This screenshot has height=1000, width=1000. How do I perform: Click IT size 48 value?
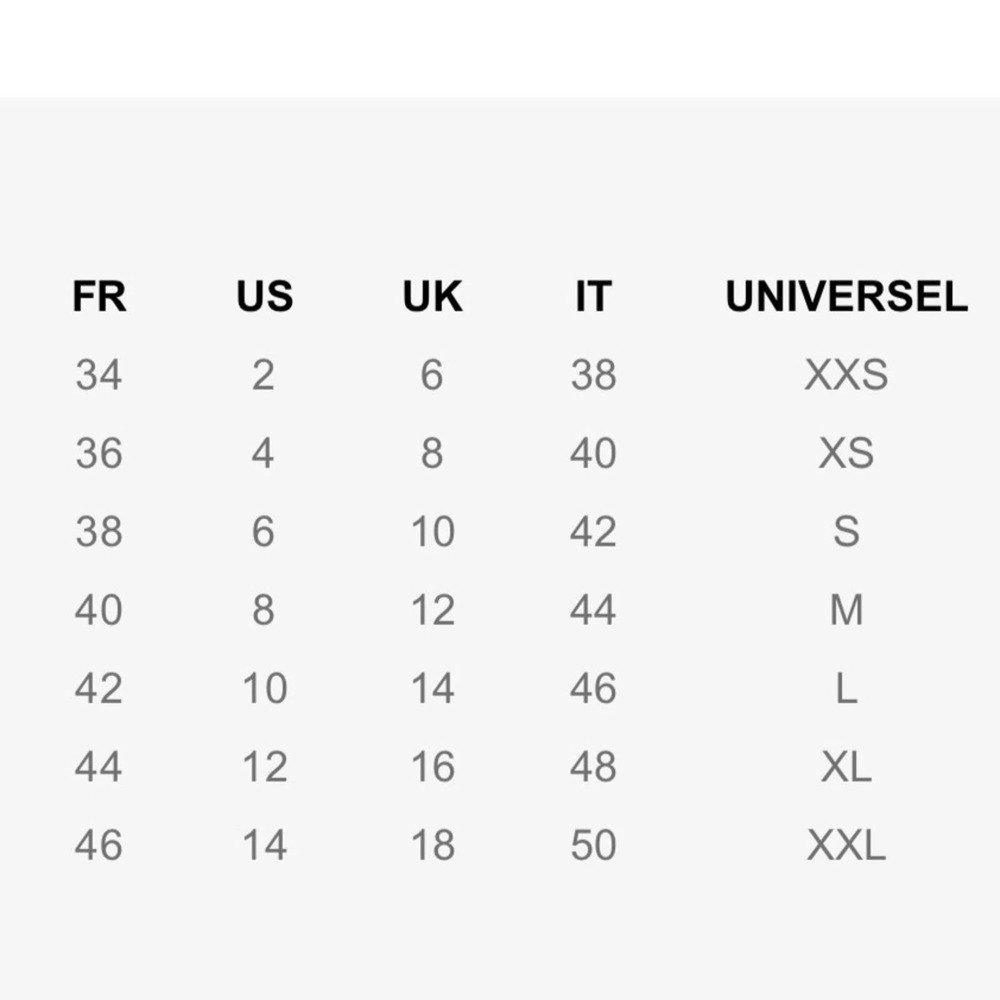(x=593, y=767)
